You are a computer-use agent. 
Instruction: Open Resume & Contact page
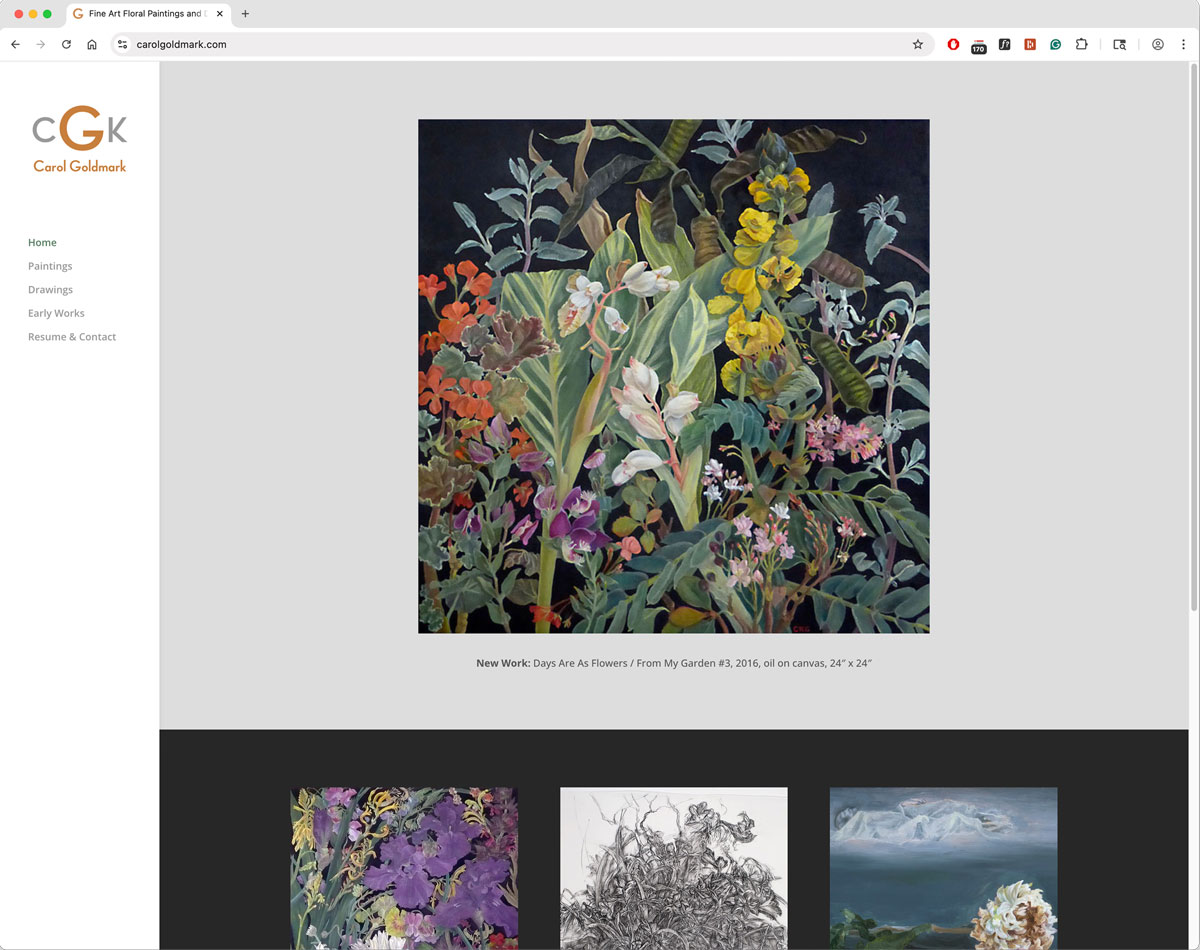pos(72,337)
